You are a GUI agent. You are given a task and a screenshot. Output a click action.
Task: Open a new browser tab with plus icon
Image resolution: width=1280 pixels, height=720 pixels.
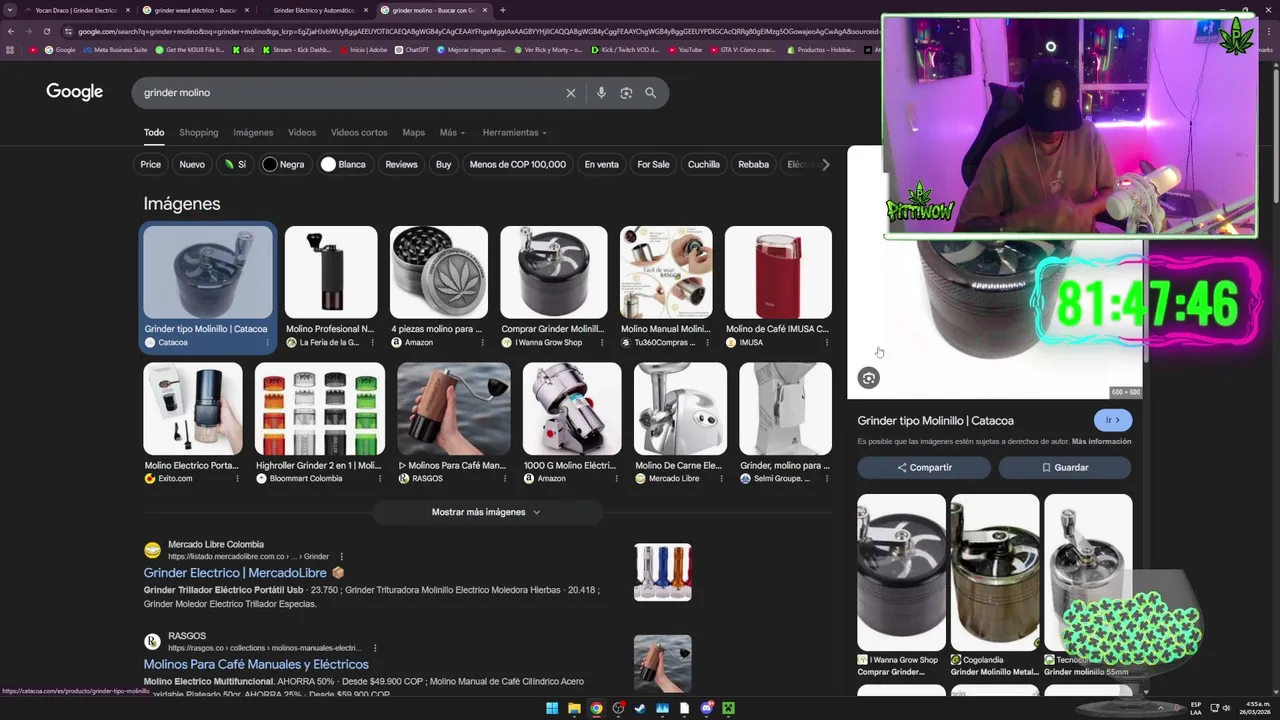tap(503, 10)
